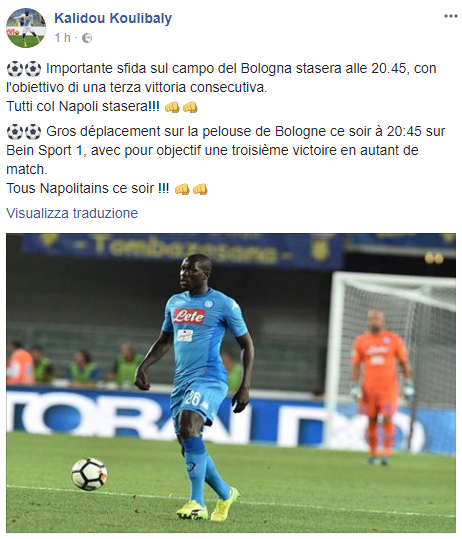Open the three-dots post options menu
462x539 pixels.
coord(451,16)
